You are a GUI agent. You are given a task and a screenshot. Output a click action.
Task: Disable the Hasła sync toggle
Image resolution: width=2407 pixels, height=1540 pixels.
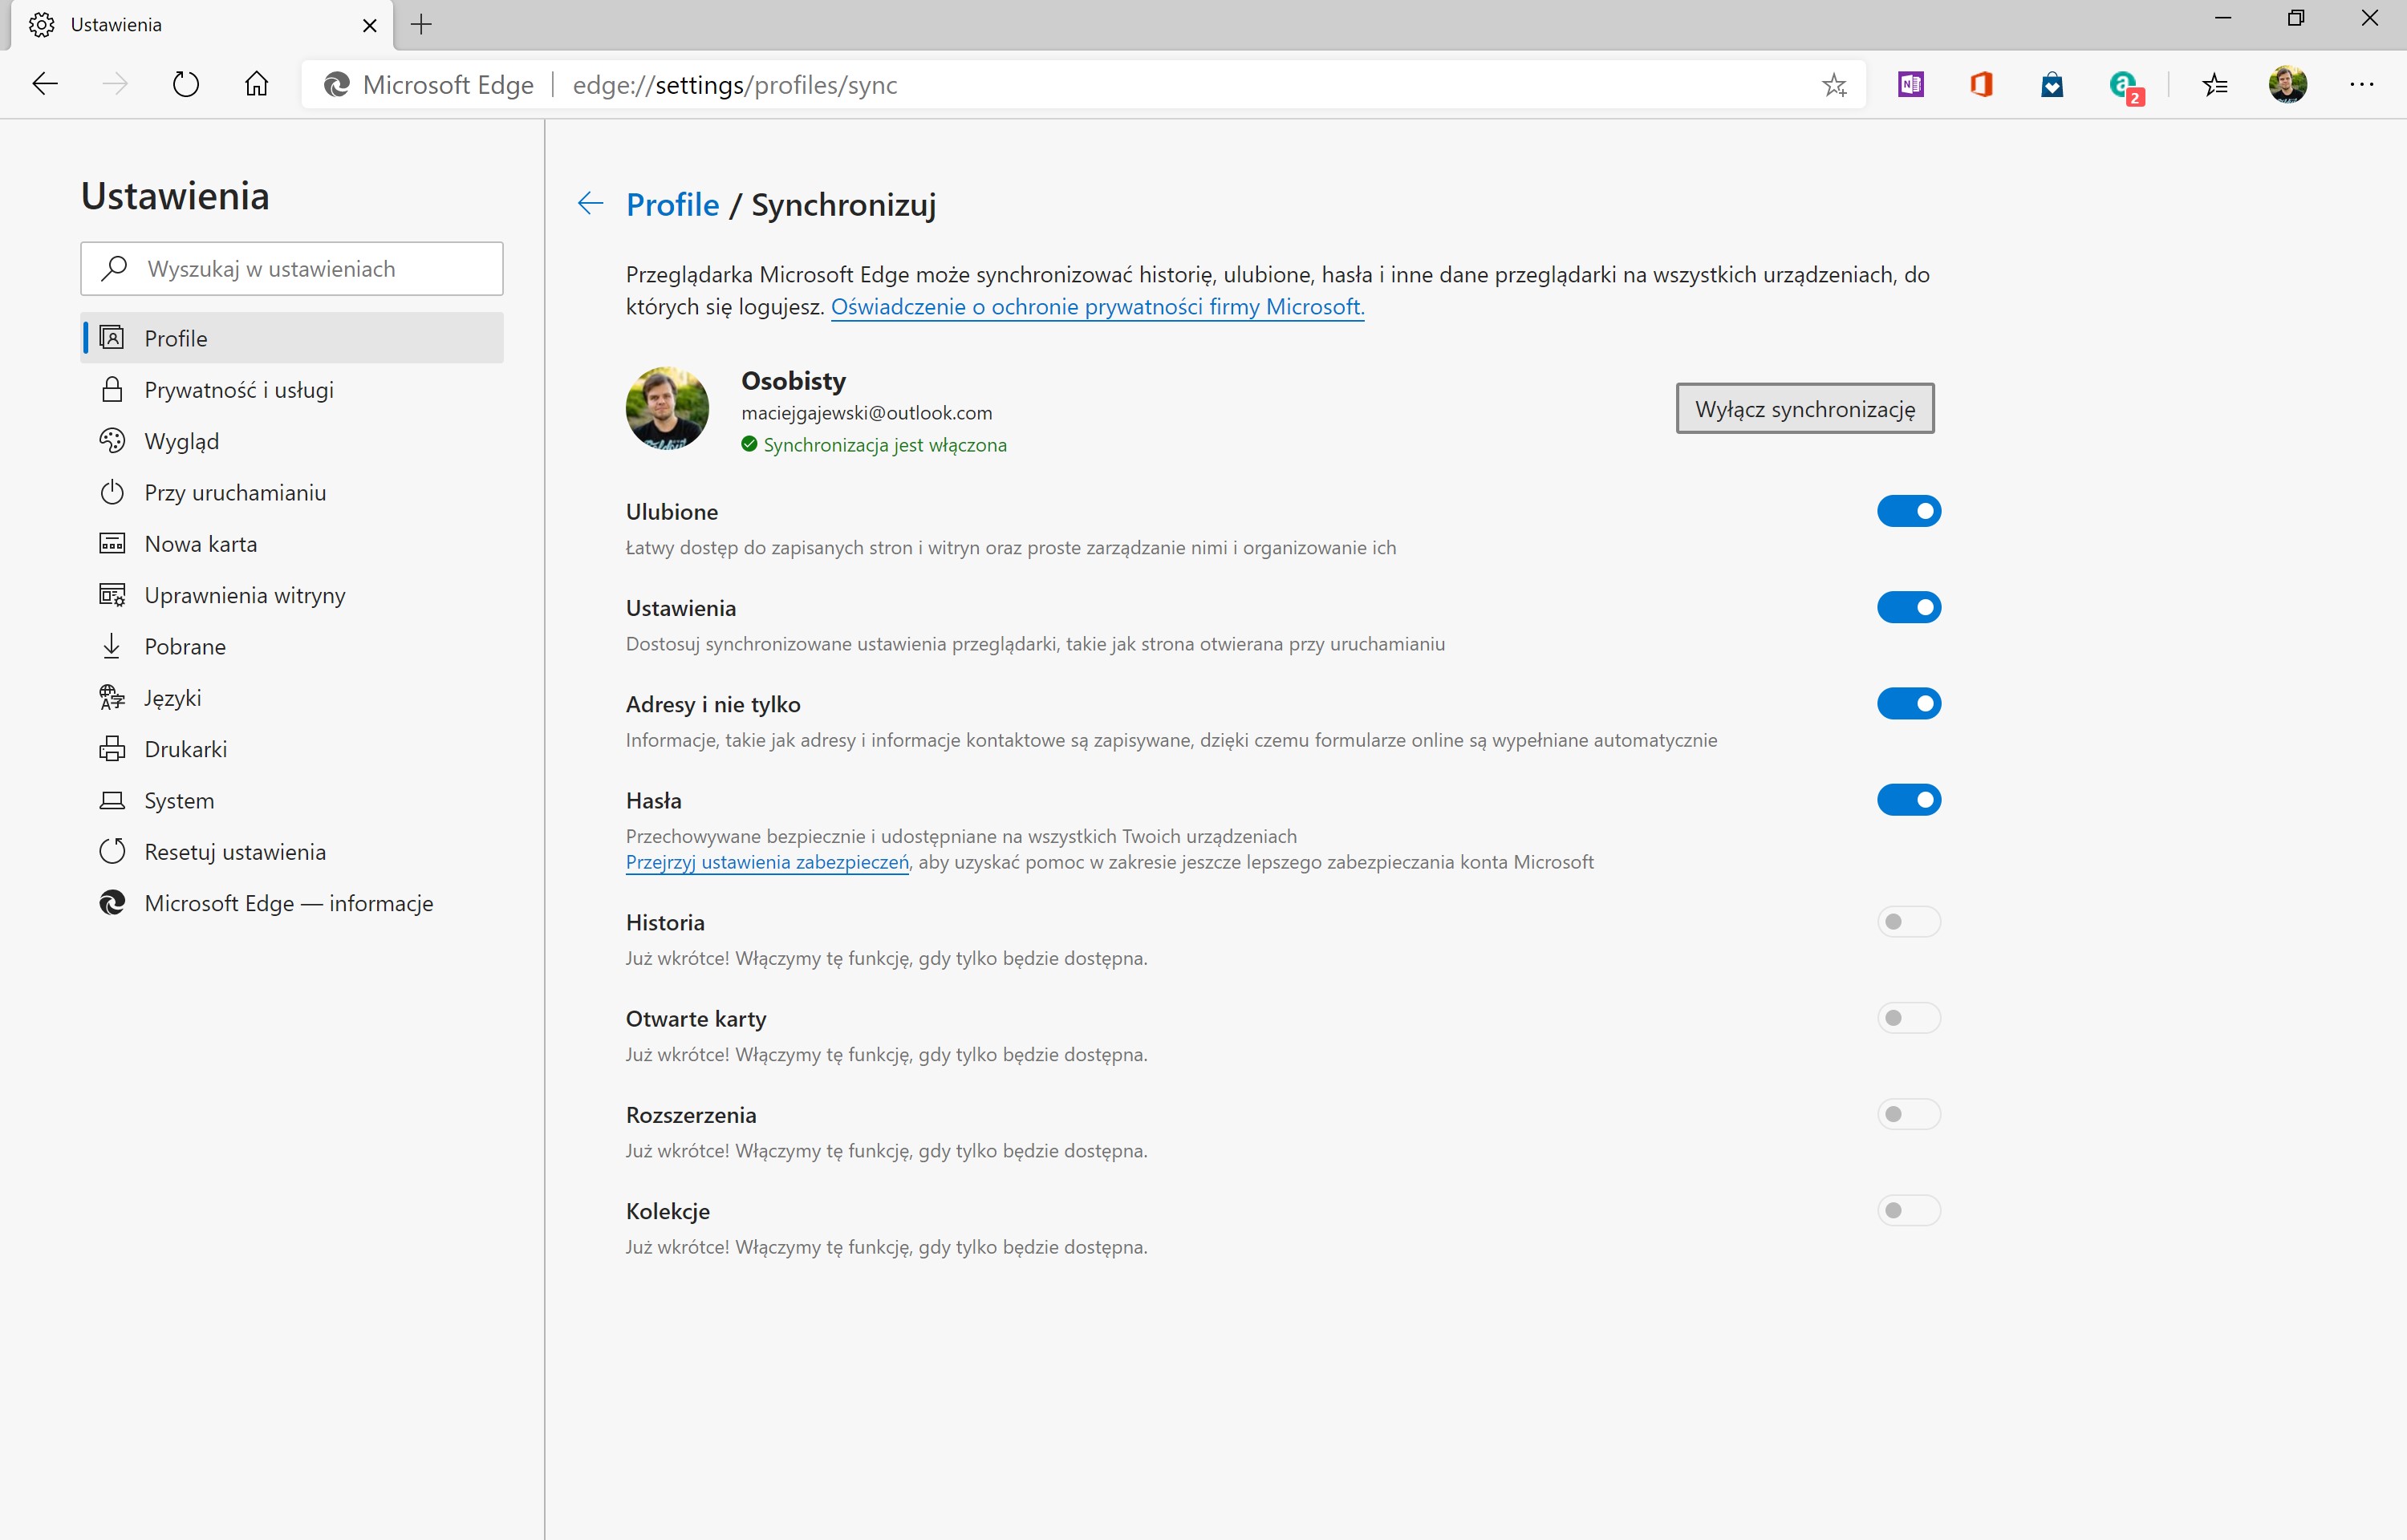click(1908, 800)
